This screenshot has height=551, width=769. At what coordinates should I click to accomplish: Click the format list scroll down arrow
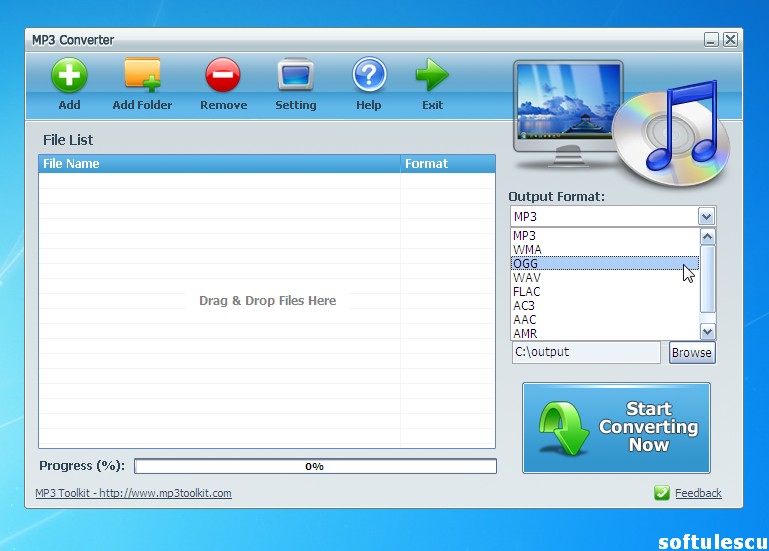[x=707, y=332]
